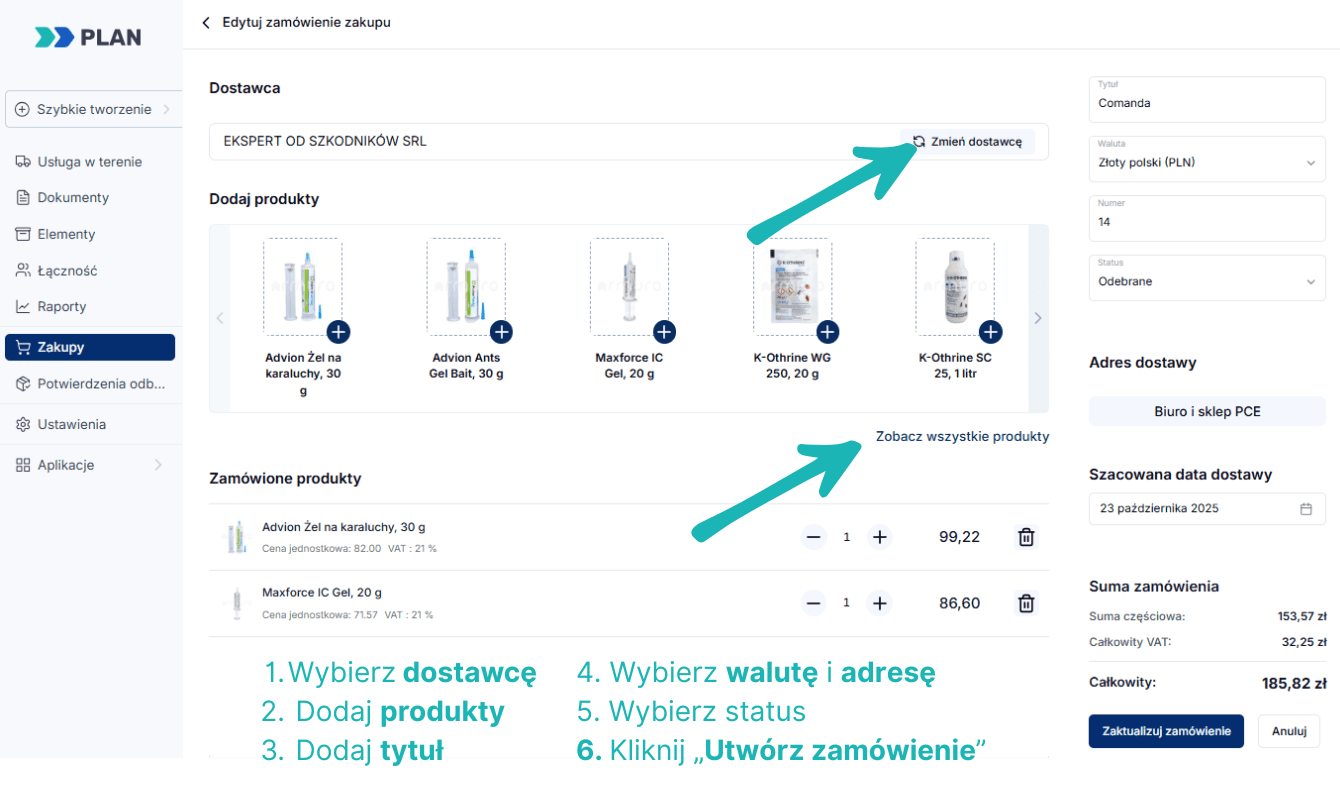The image size is (1340, 790).
Task: Click the Aplikacje grid icon
Action: [x=23, y=465]
